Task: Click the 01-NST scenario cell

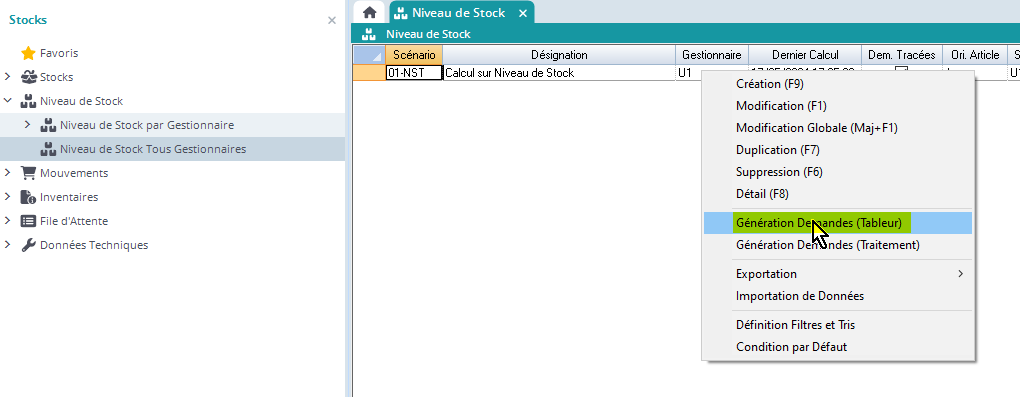Action: tap(414, 73)
